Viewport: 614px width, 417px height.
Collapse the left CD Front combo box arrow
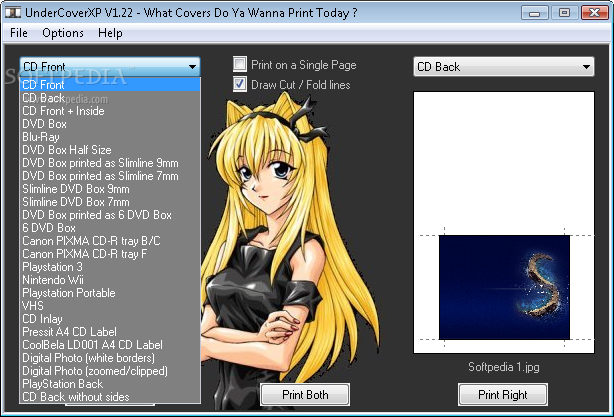click(192, 67)
